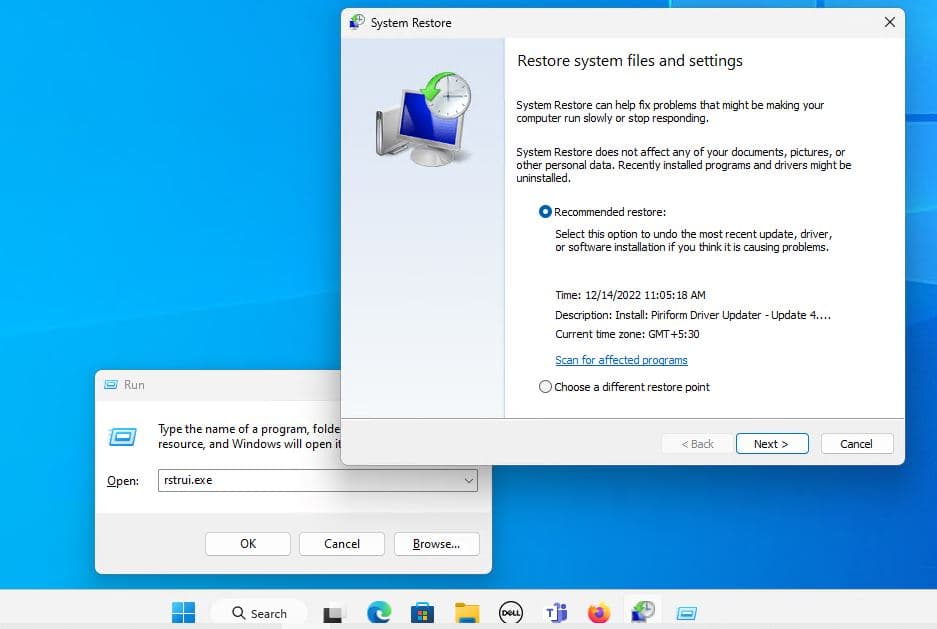Launch Firefox from the taskbar
This screenshot has width=937, height=629.
tap(599, 612)
